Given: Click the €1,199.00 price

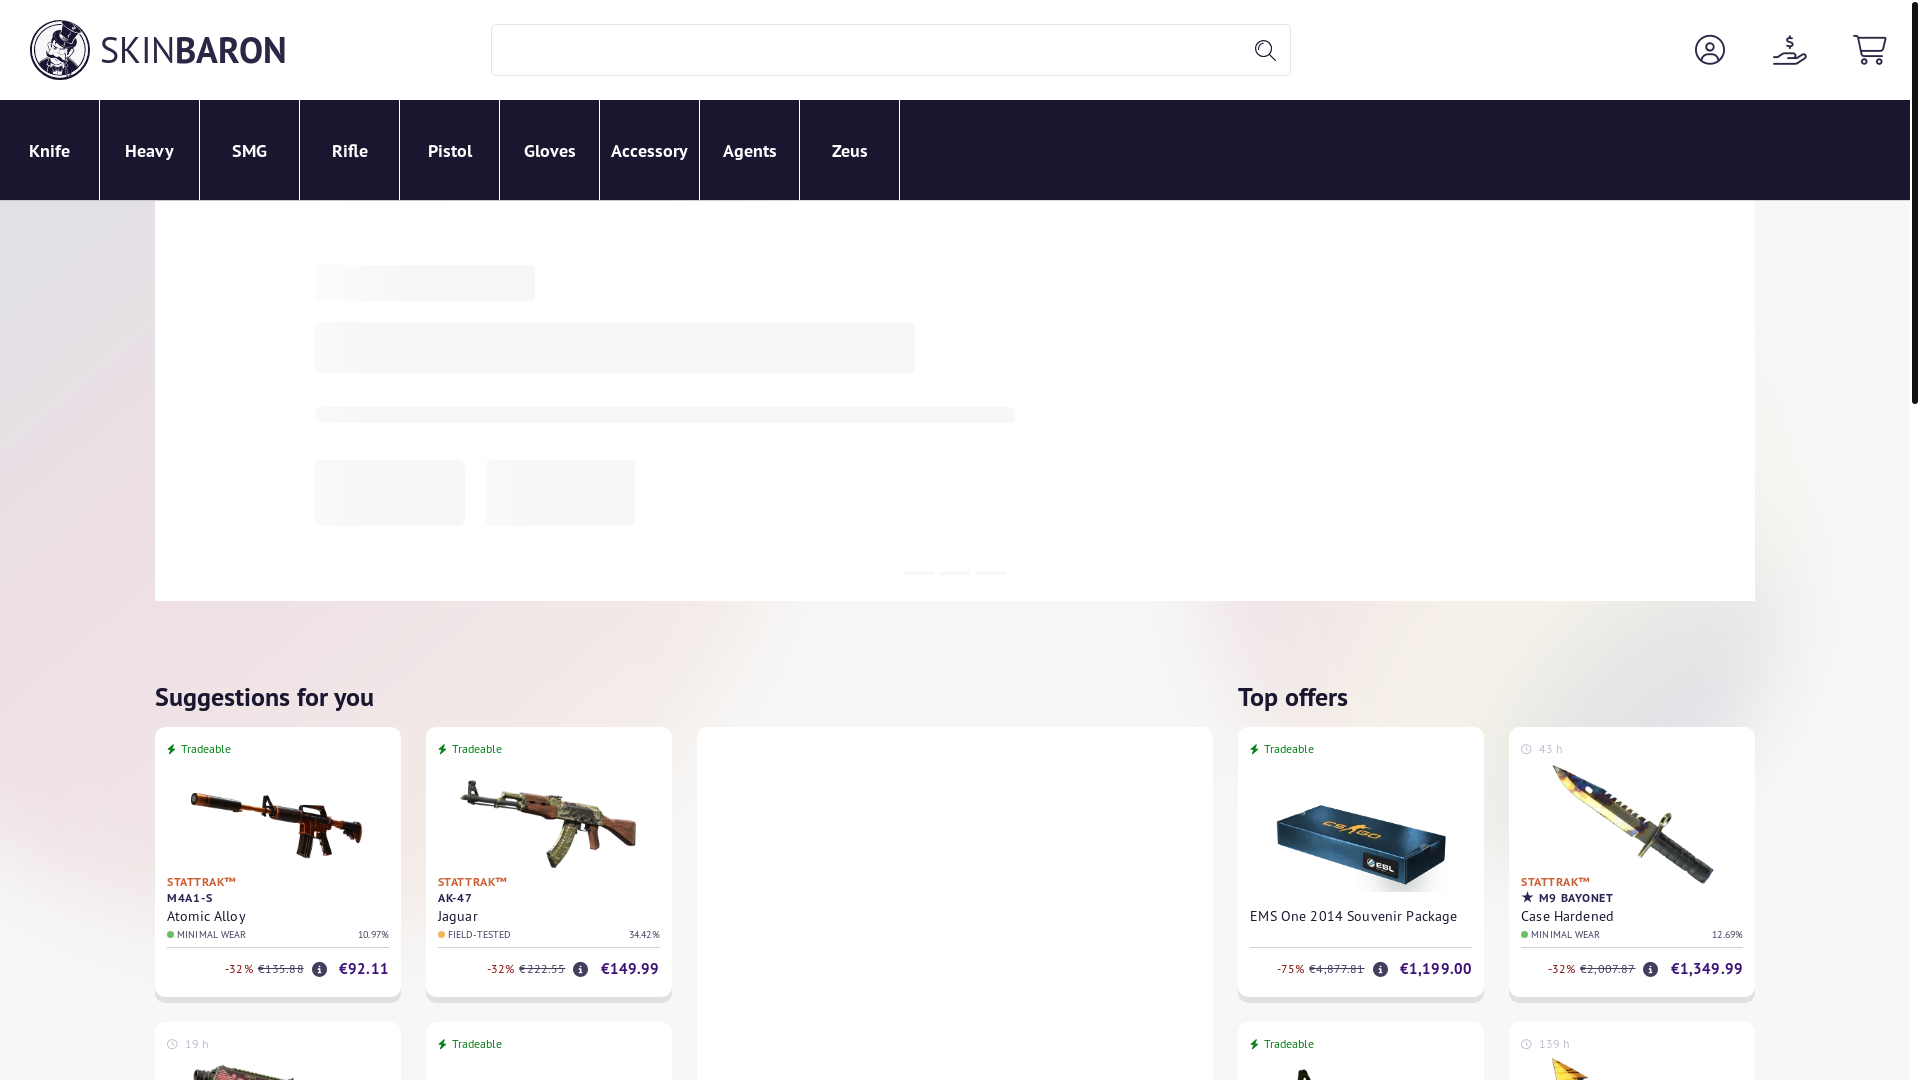Looking at the screenshot, I should [1436, 969].
